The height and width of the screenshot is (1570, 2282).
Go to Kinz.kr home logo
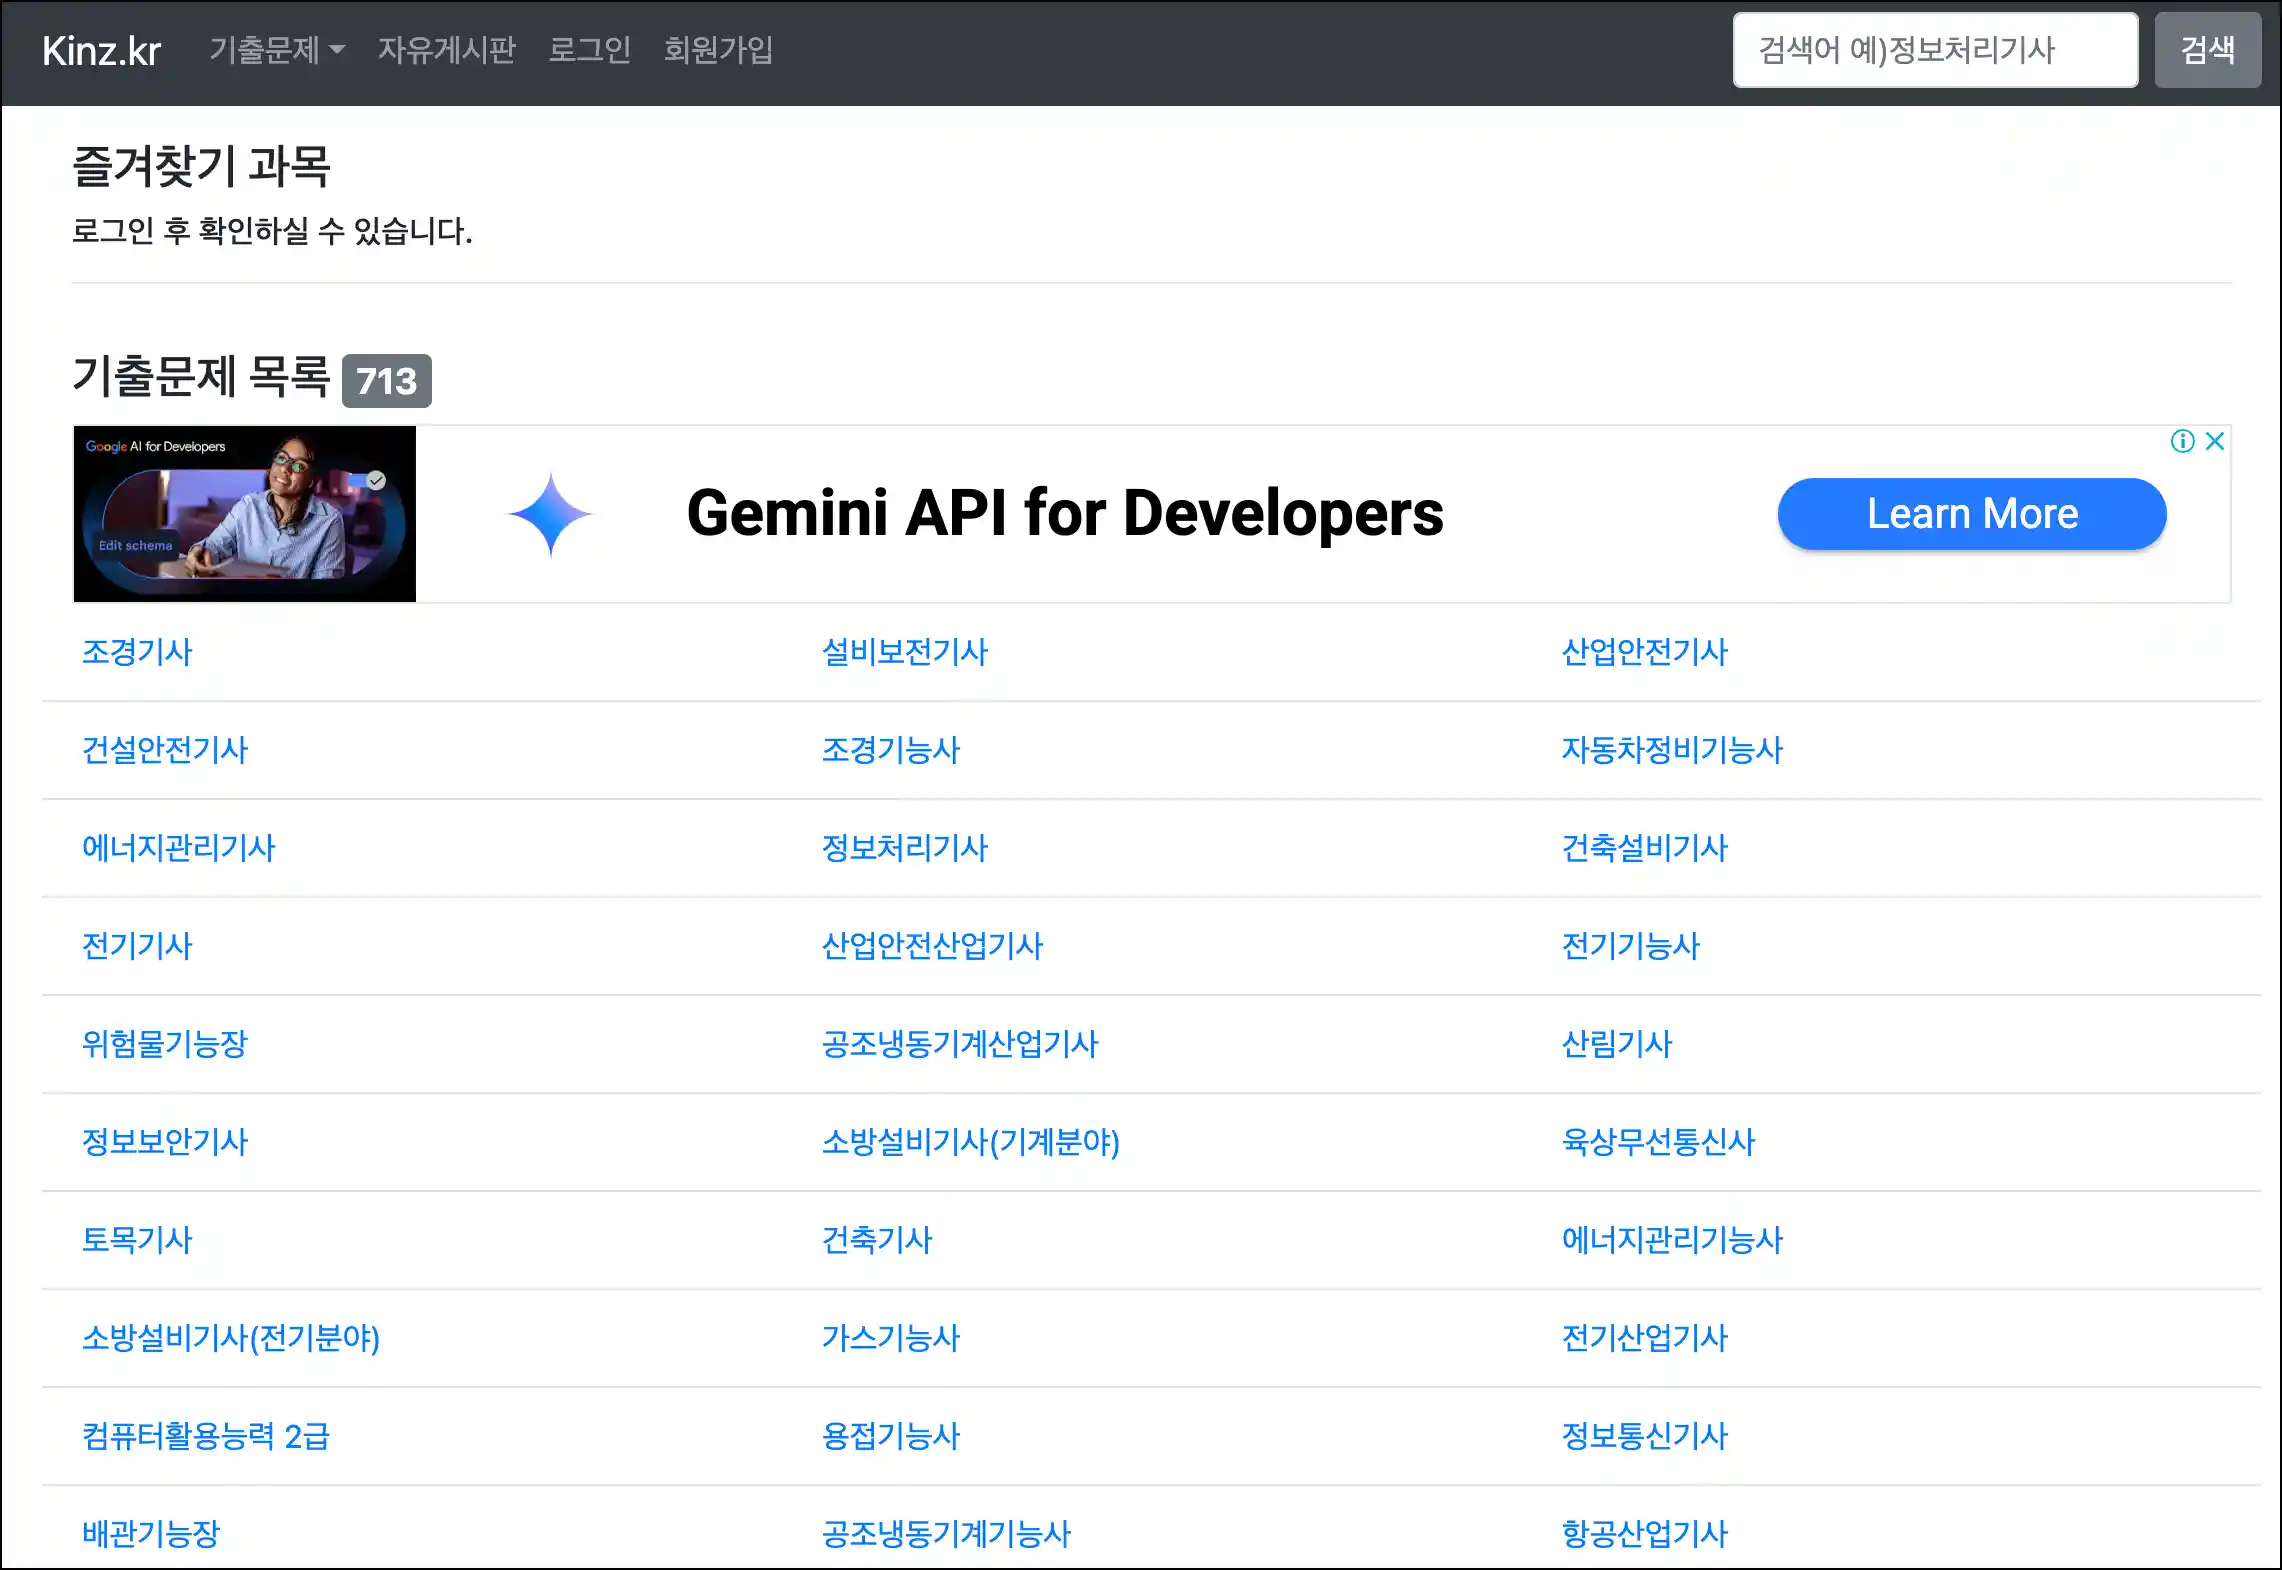[x=101, y=51]
